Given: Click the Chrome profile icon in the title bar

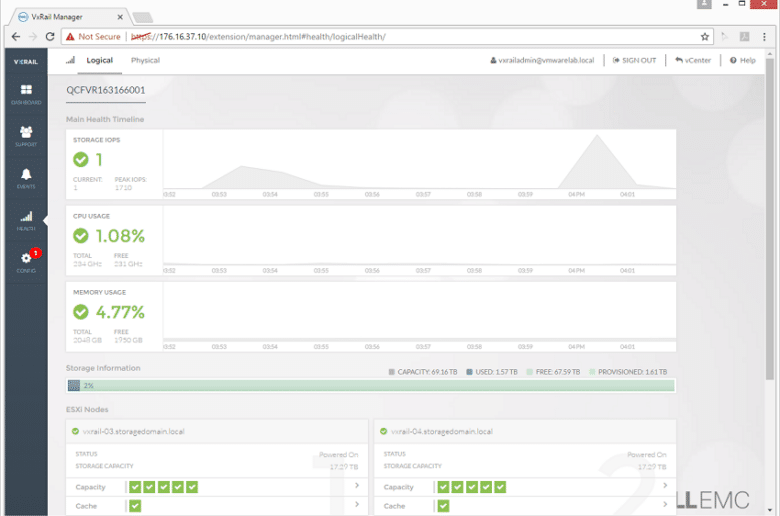Looking at the screenshot, I should (x=704, y=4).
